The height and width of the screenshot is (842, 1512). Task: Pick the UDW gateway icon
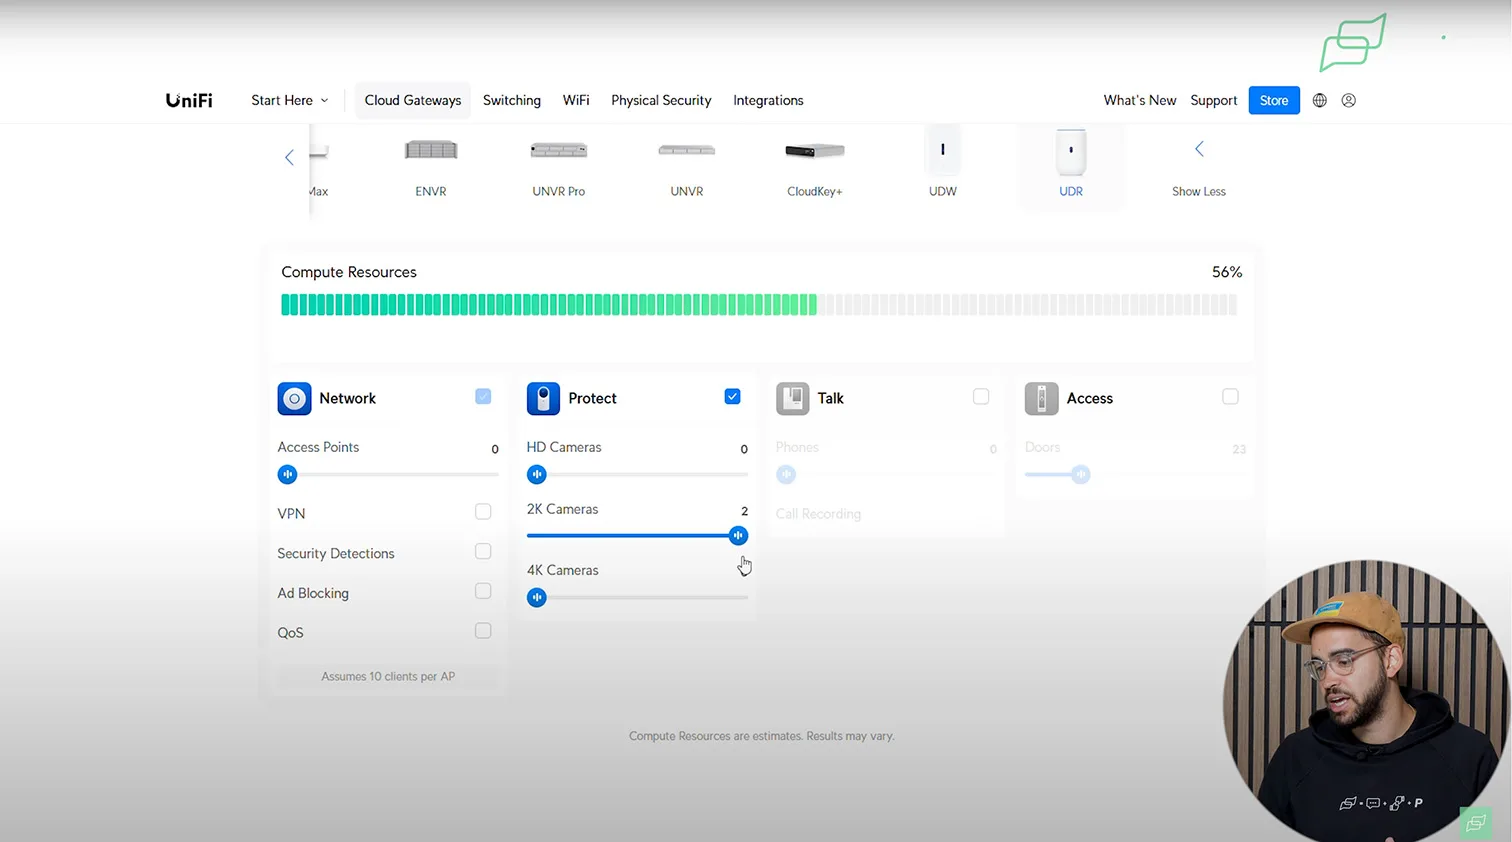(942, 151)
